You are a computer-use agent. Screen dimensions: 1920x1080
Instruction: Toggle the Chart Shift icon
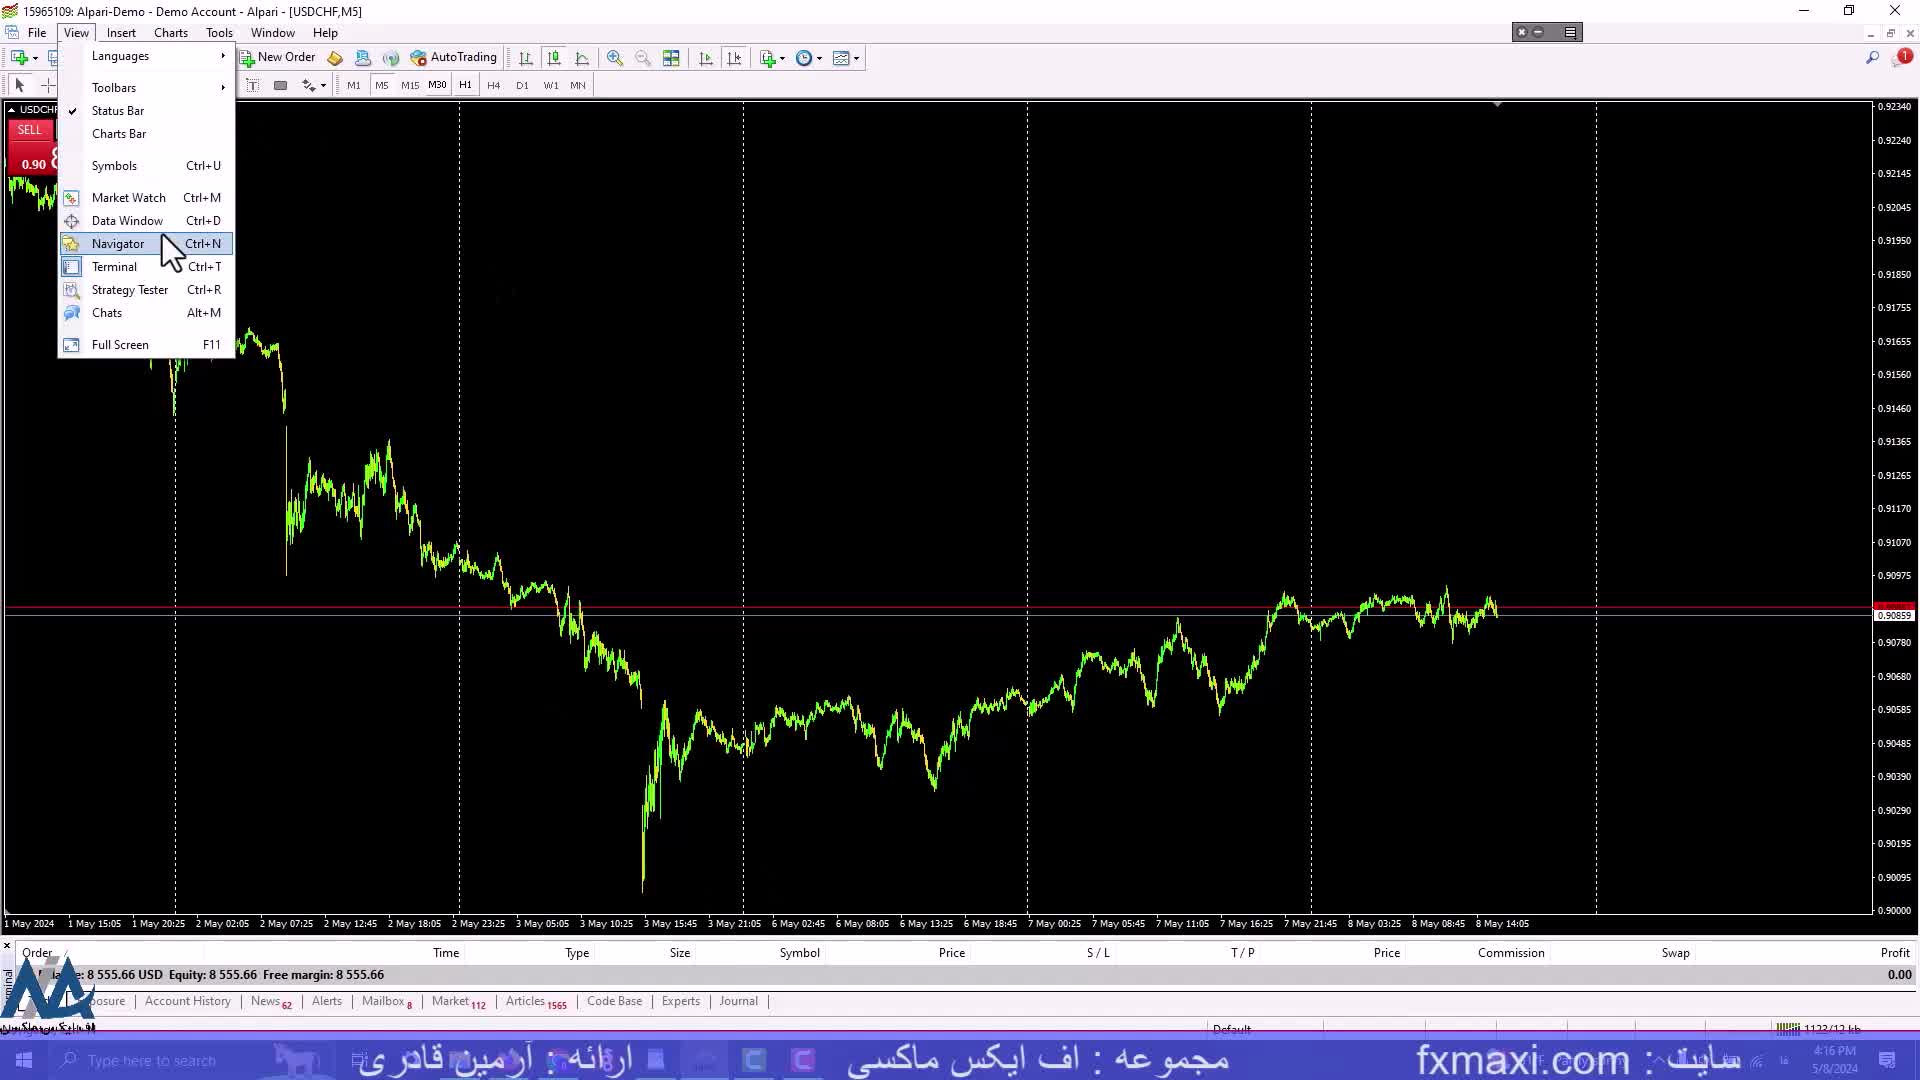pyautogui.click(x=734, y=58)
